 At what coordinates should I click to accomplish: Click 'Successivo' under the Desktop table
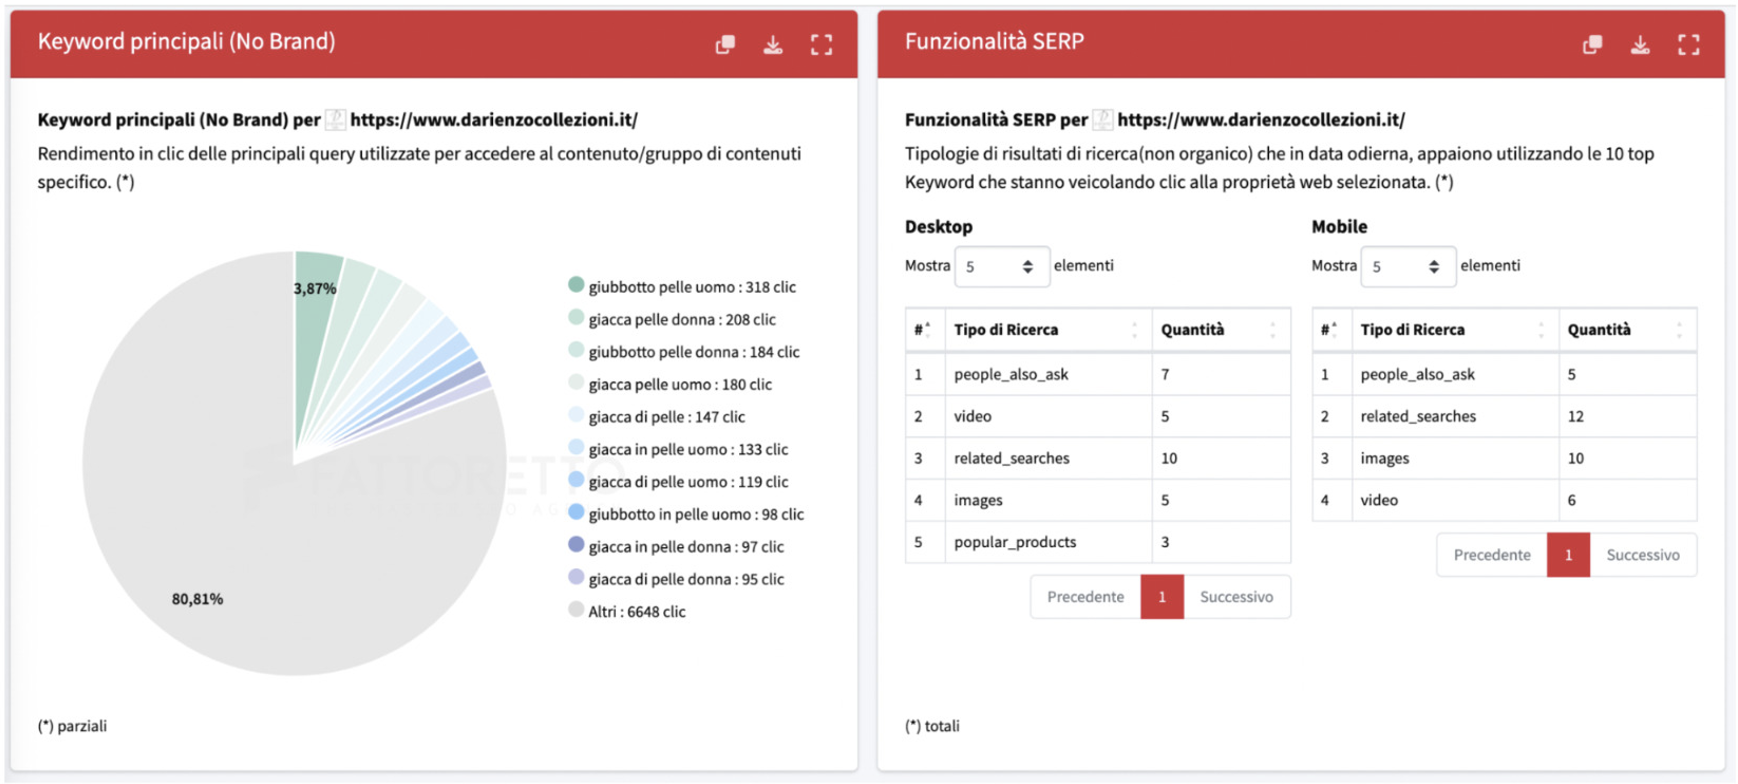click(x=1236, y=597)
